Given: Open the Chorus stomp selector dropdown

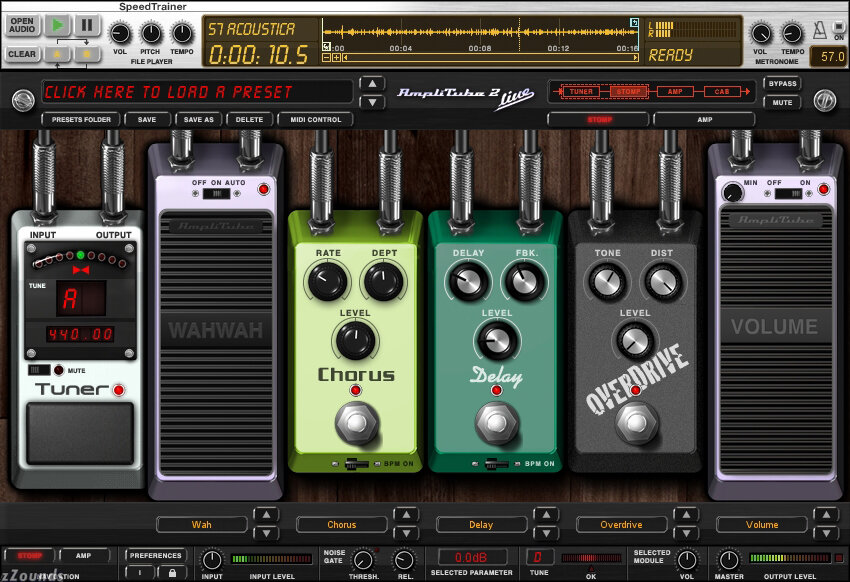Looking at the screenshot, I should click(x=342, y=525).
